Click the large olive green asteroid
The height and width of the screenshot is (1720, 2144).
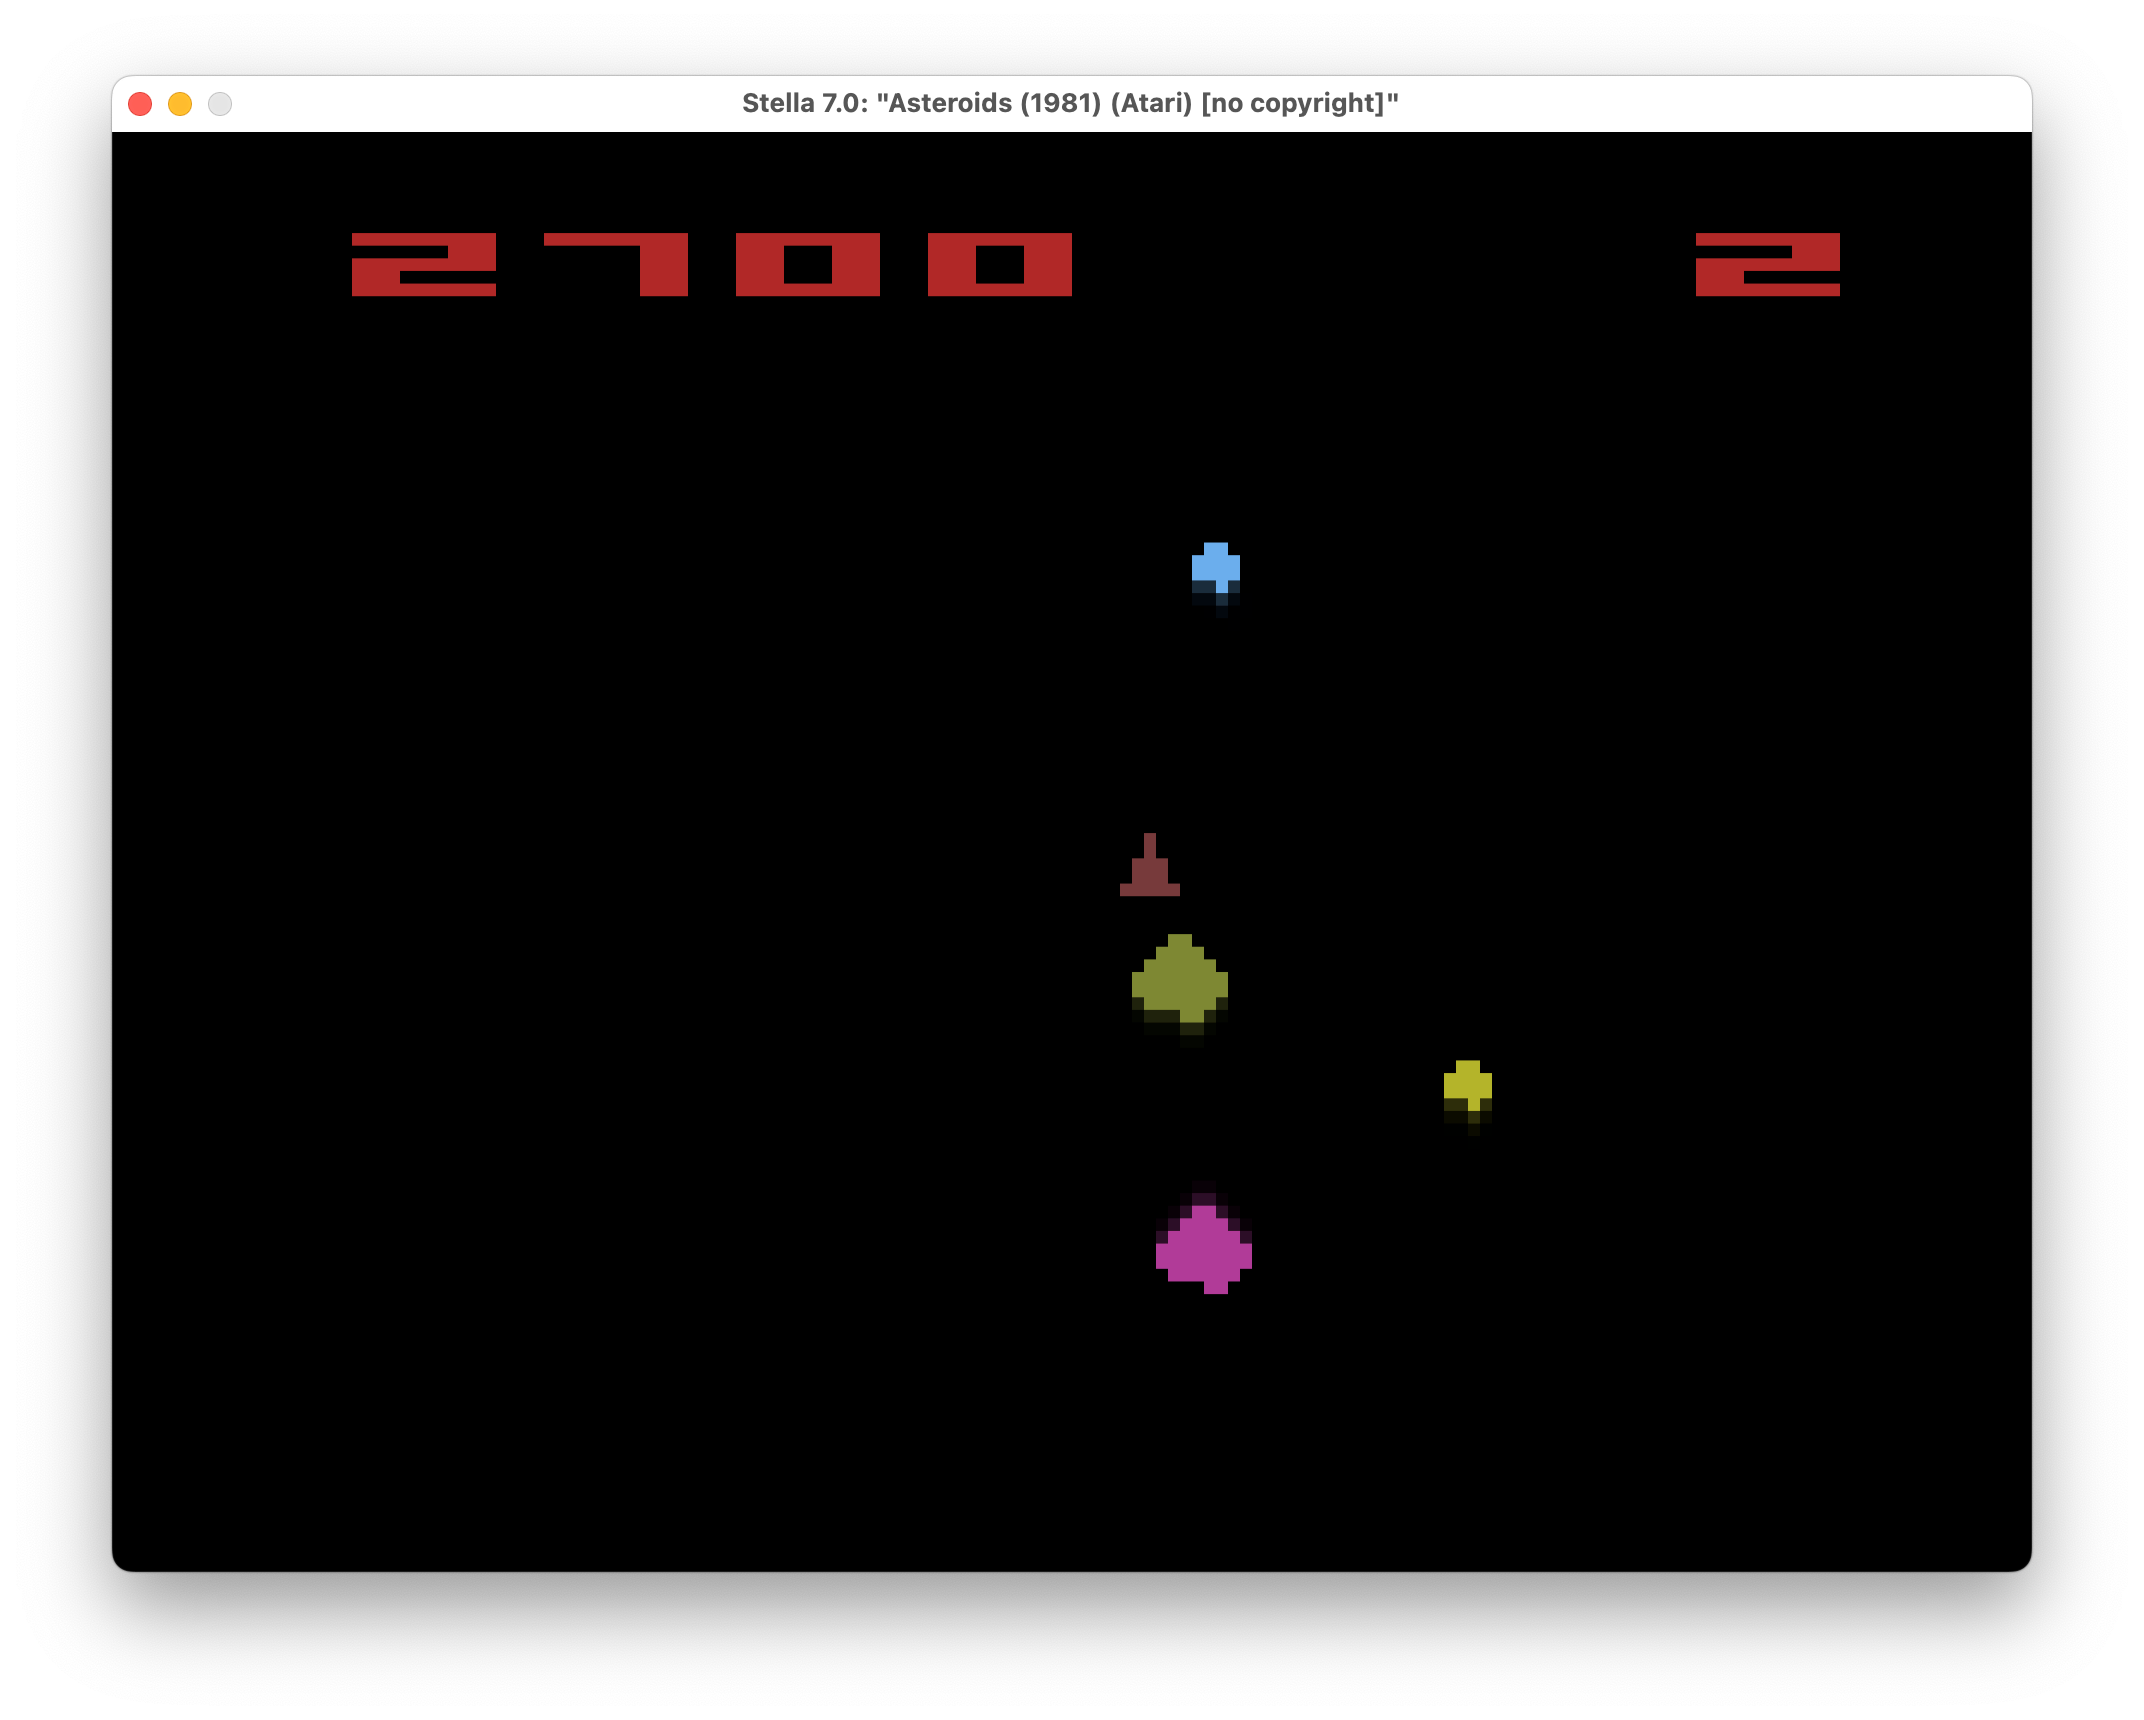(x=1180, y=980)
